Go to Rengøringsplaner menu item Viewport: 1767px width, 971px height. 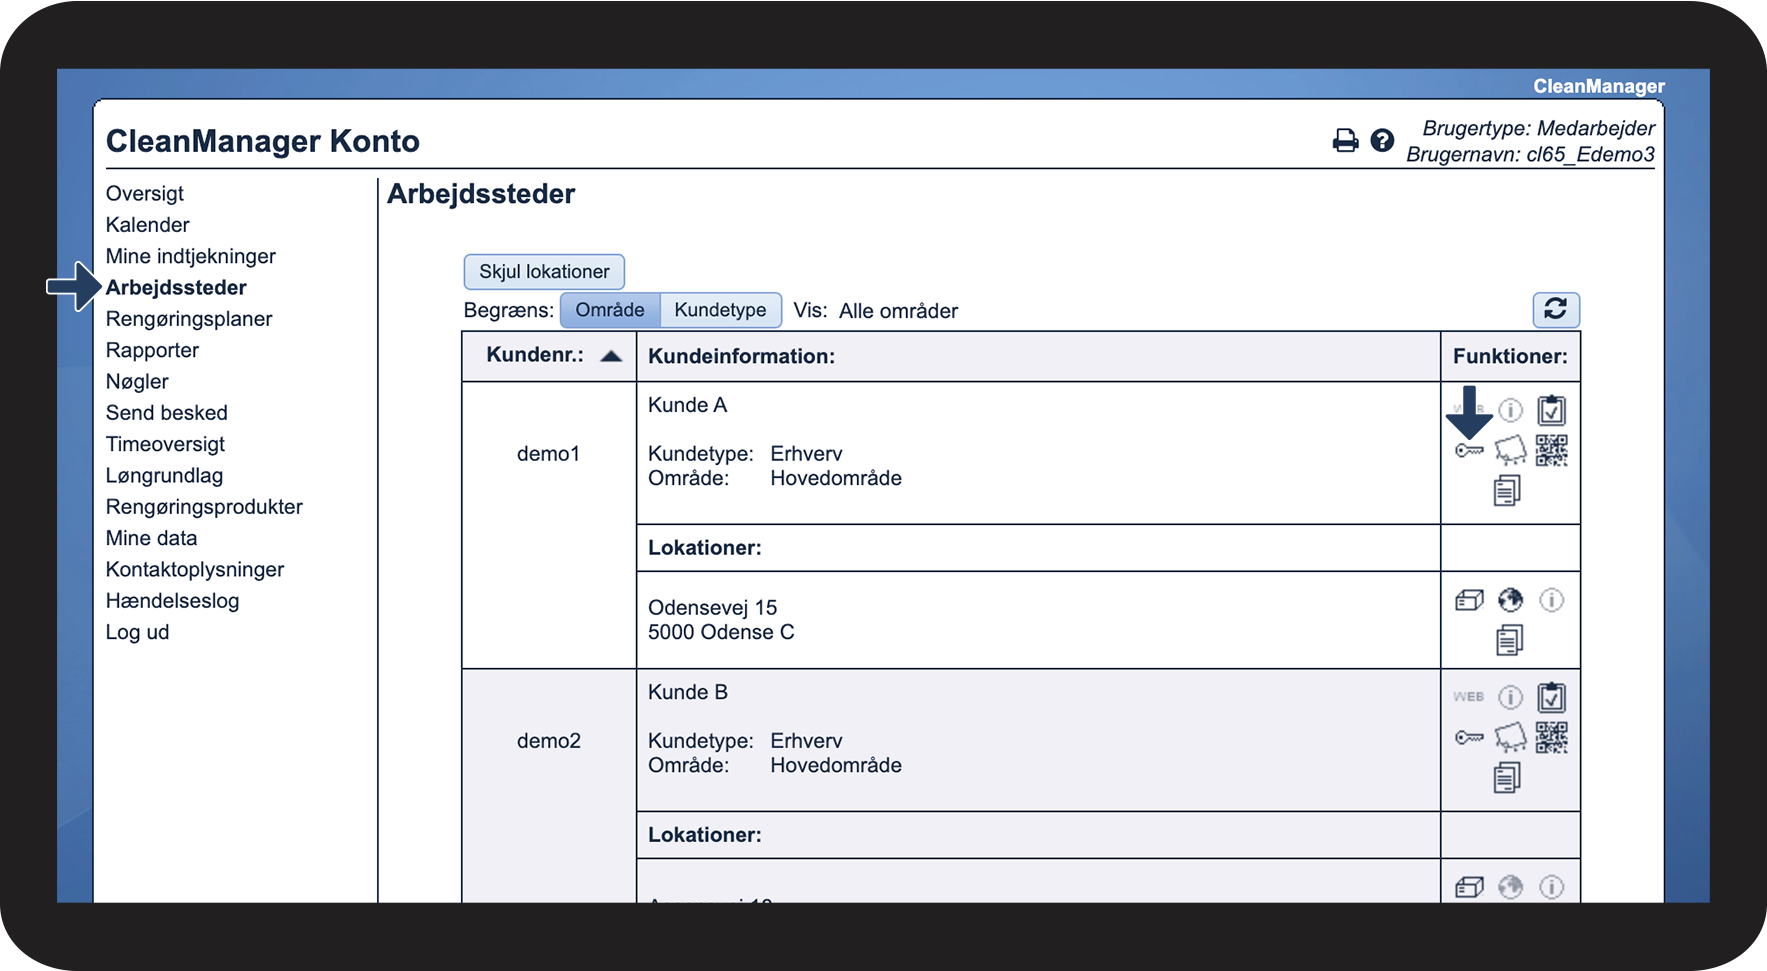point(189,319)
